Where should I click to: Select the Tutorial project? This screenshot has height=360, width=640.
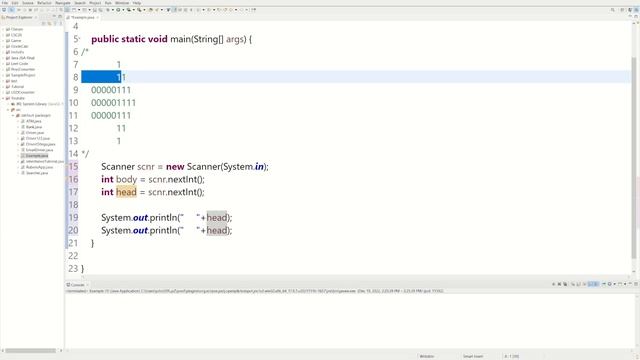click(x=18, y=87)
